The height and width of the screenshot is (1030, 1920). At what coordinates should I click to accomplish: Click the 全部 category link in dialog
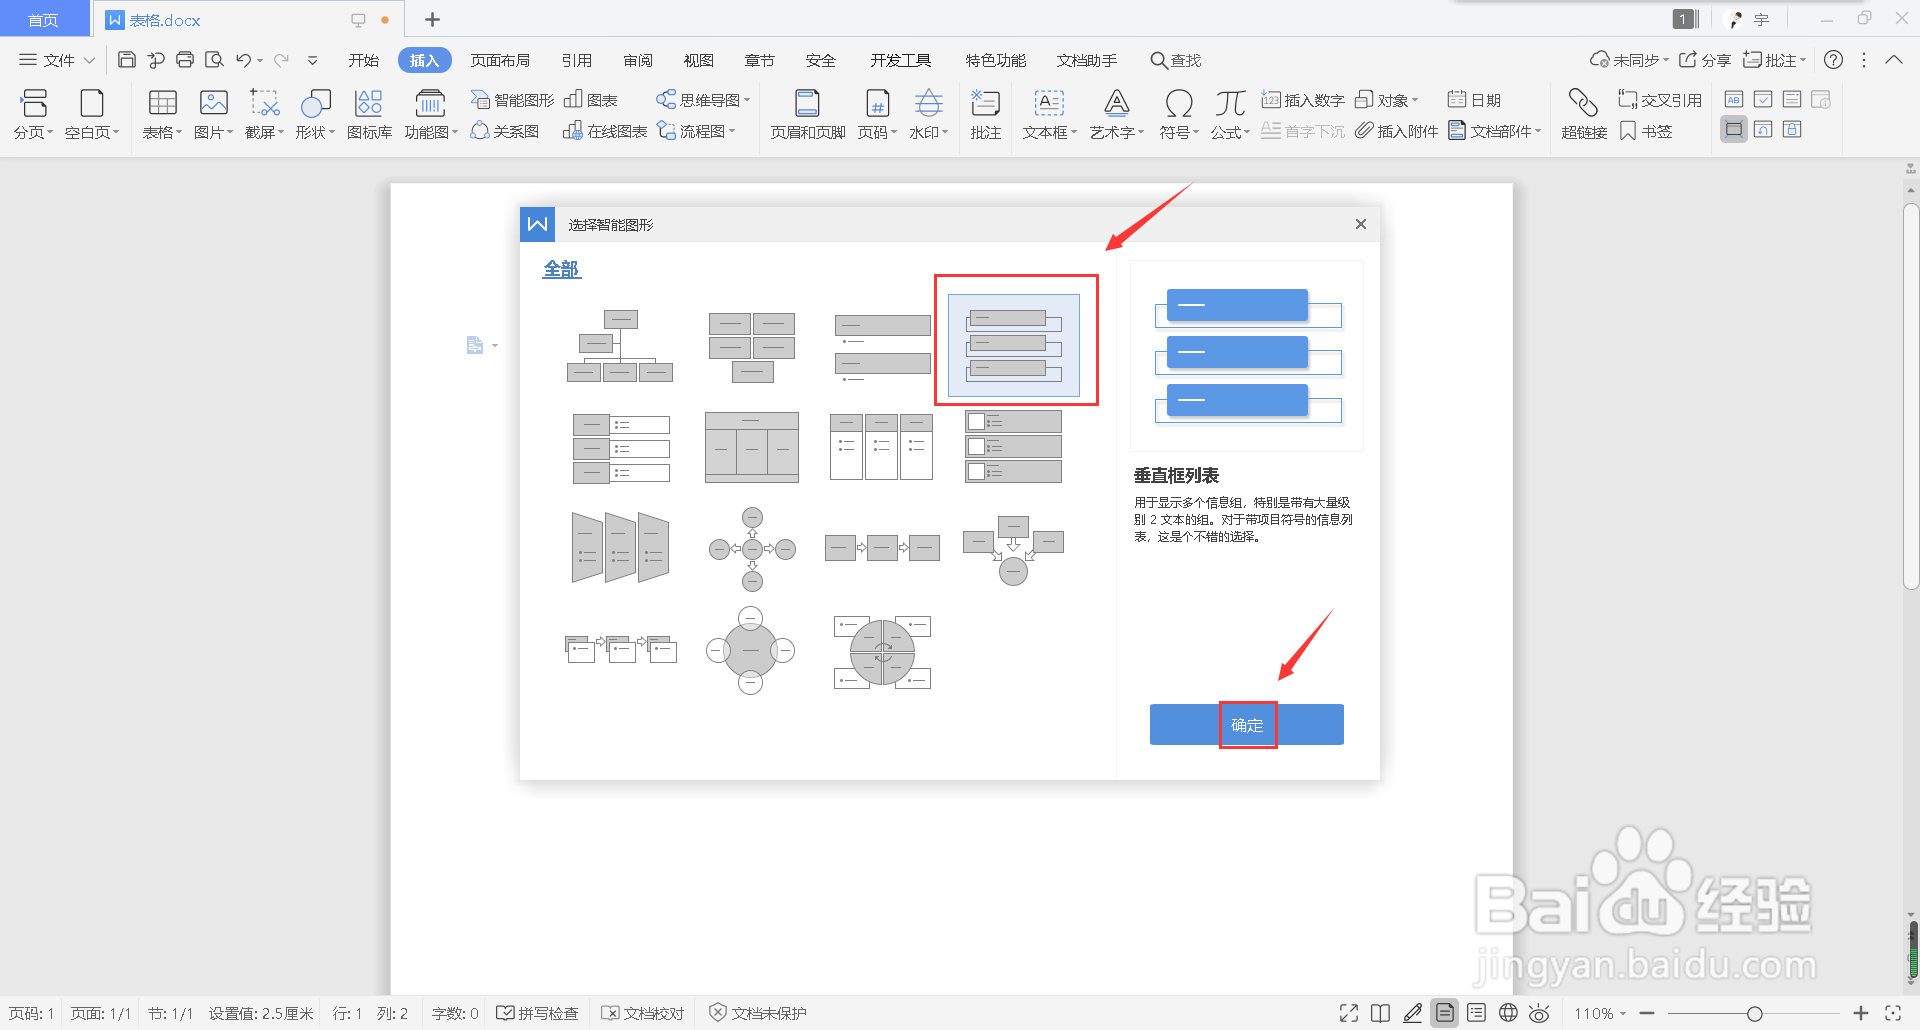click(561, 269)
